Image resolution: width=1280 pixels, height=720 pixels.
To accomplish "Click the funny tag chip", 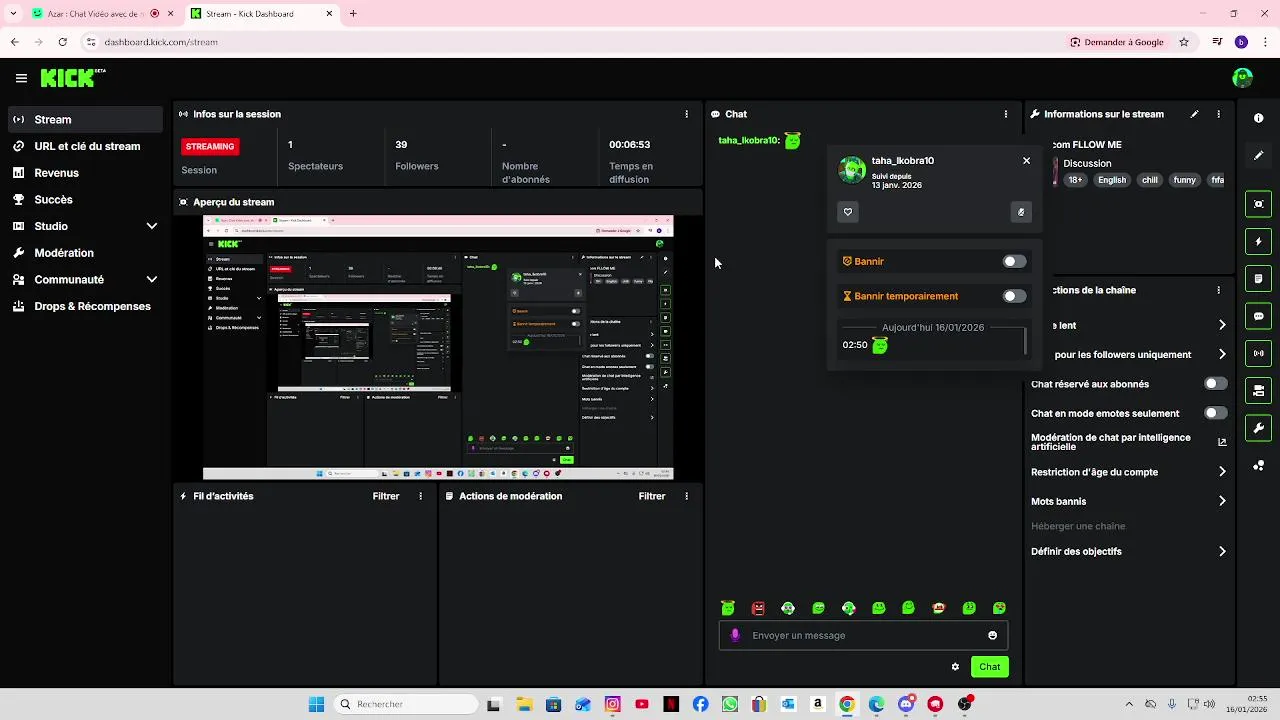I will (x=1185, y=180).
